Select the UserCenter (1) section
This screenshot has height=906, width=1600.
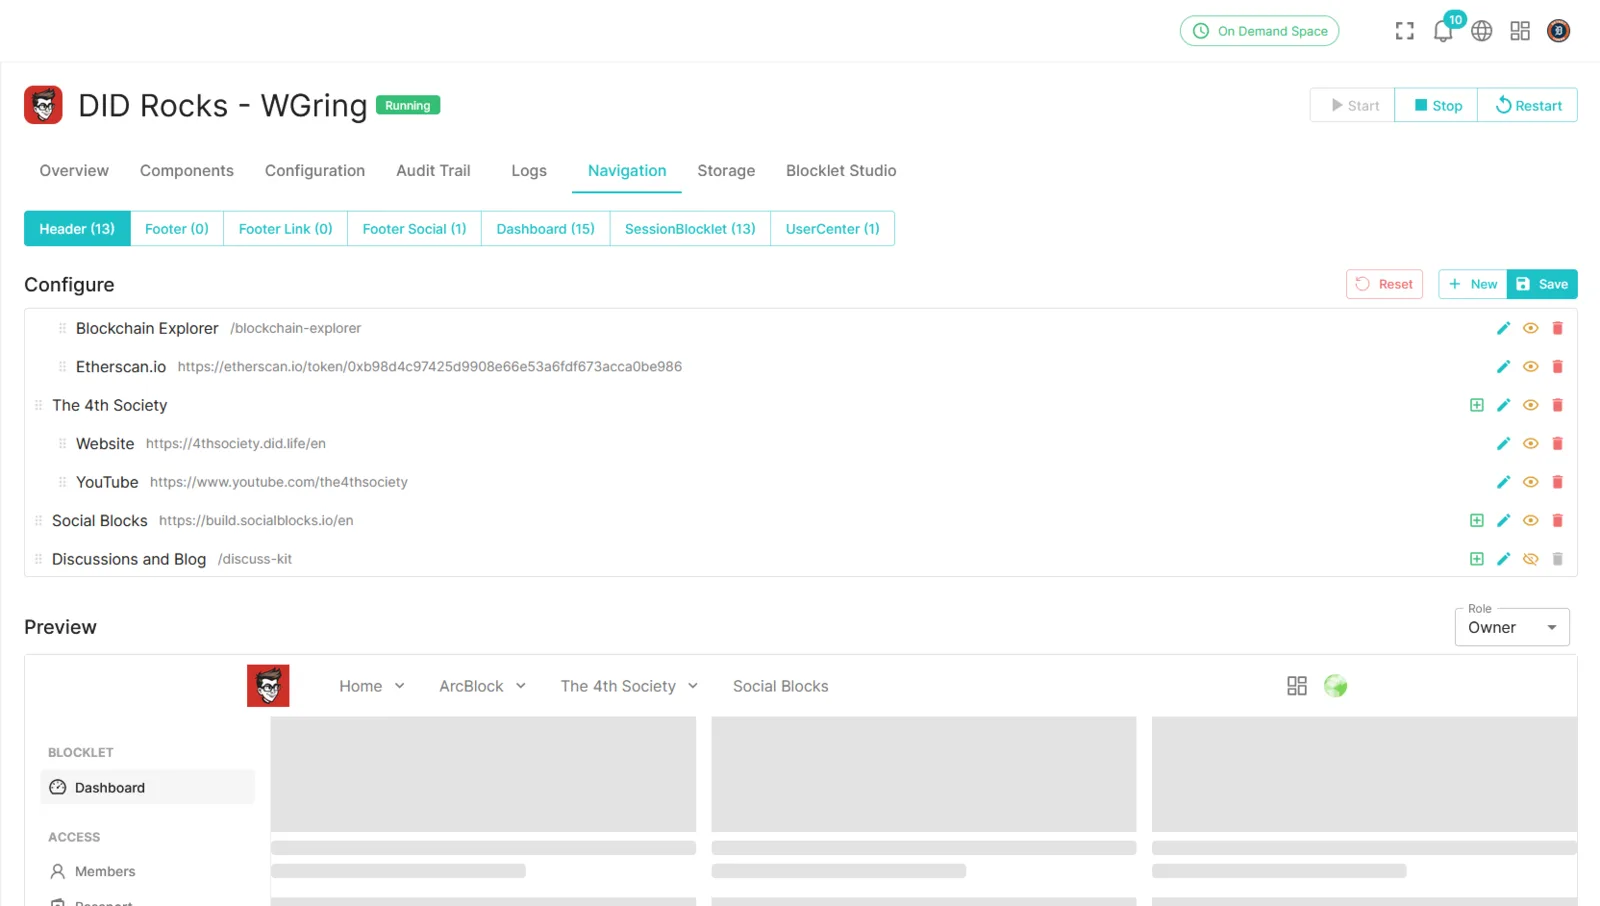pyautogui.click(x=833, y=229)
